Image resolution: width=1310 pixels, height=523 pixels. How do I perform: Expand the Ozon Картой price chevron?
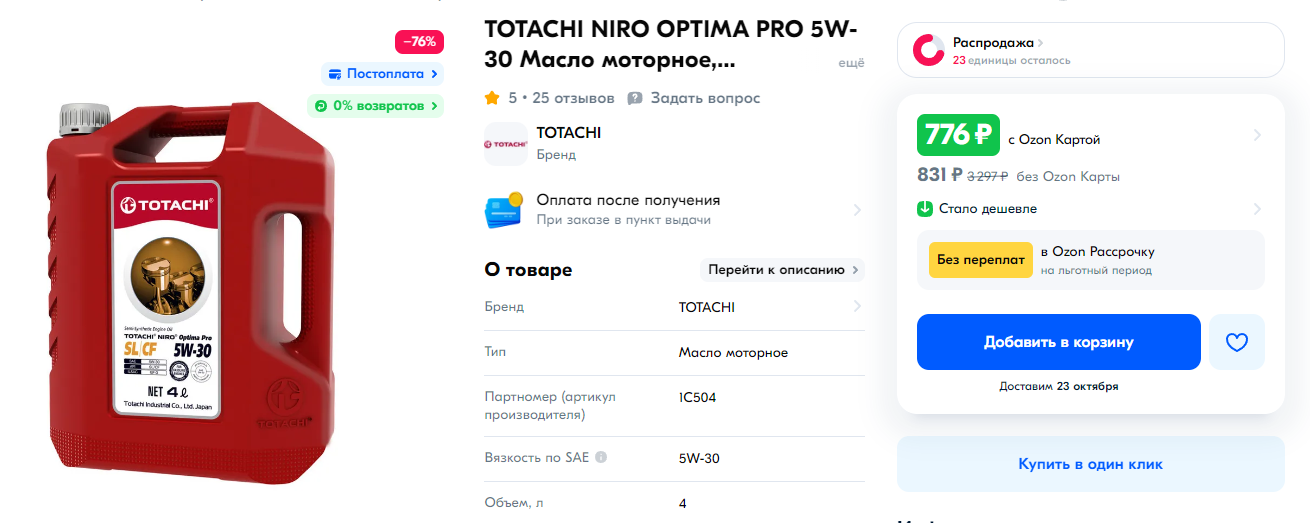[x=1257, y=135]
